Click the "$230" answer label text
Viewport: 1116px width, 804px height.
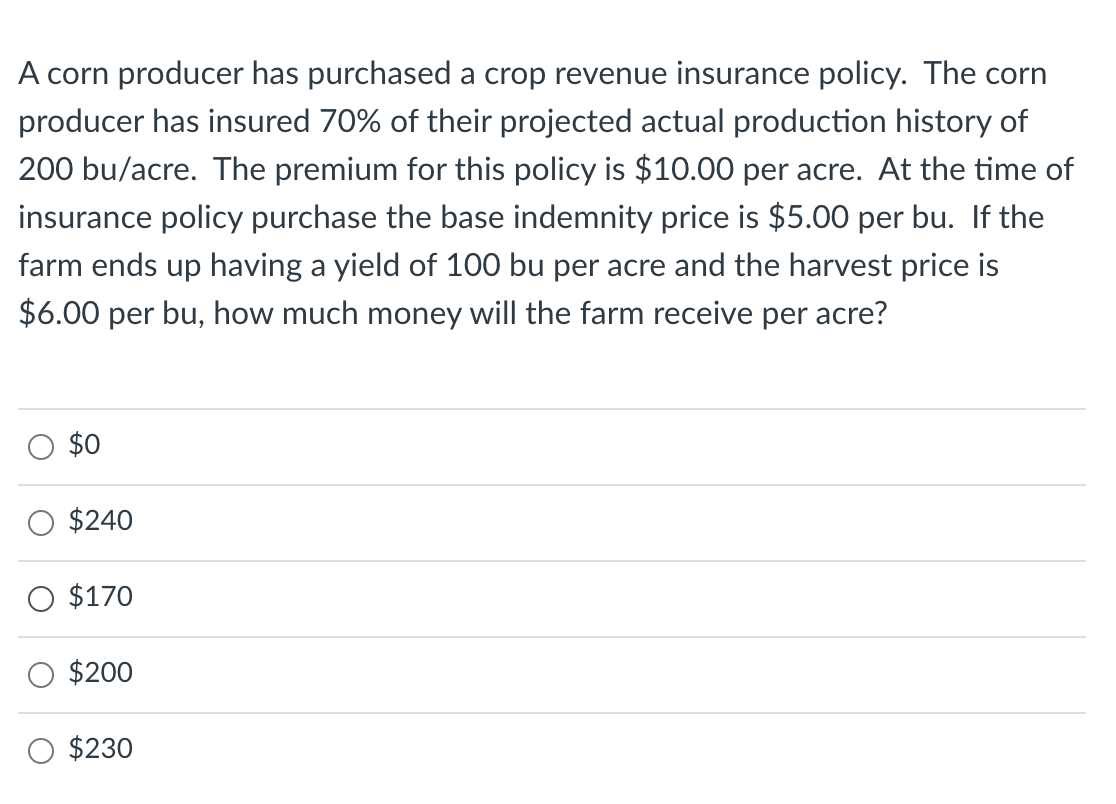[x=100, y=749]
